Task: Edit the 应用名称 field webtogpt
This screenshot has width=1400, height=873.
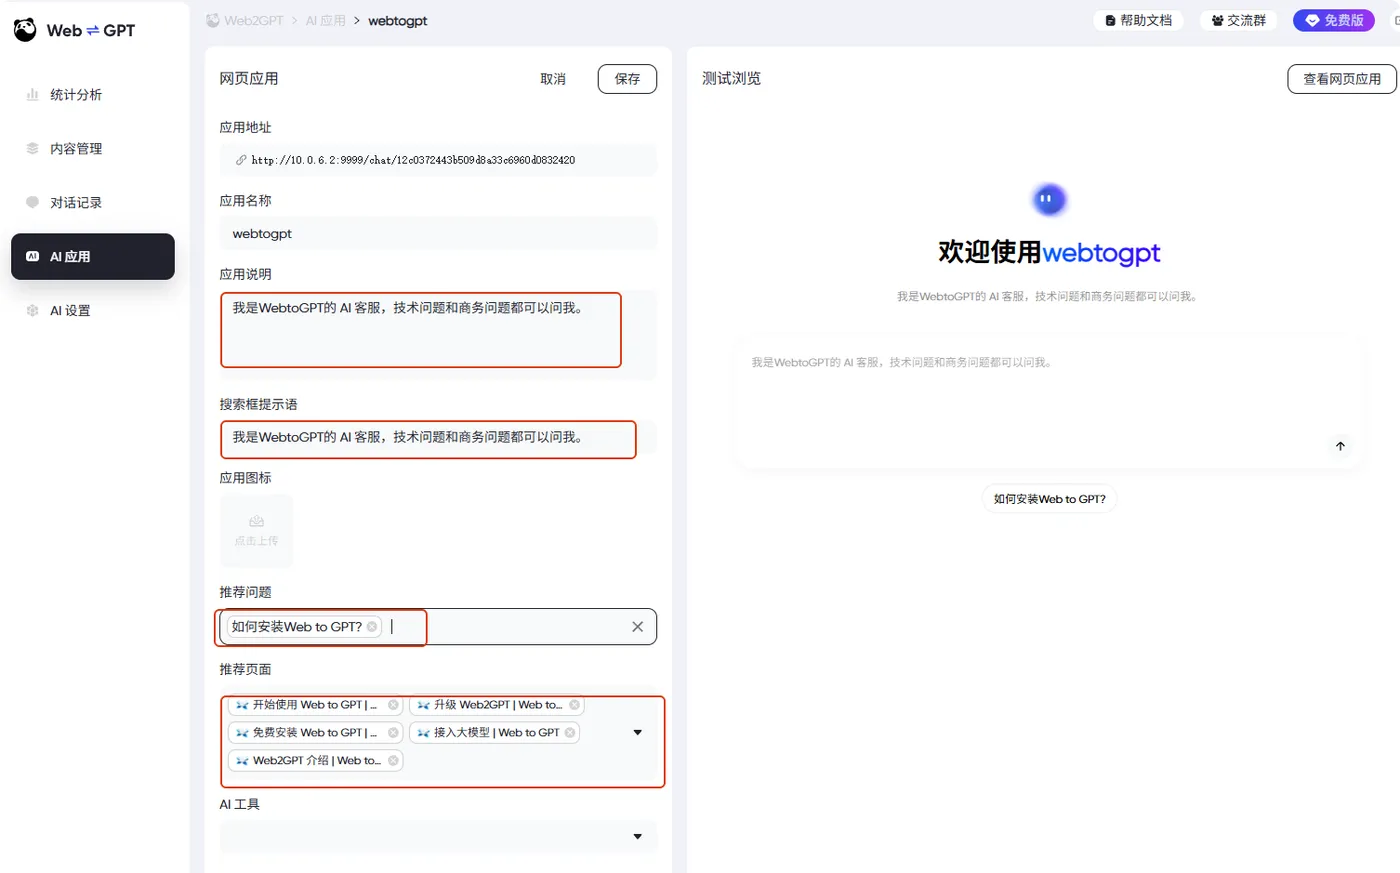Action: click(438, 234)
